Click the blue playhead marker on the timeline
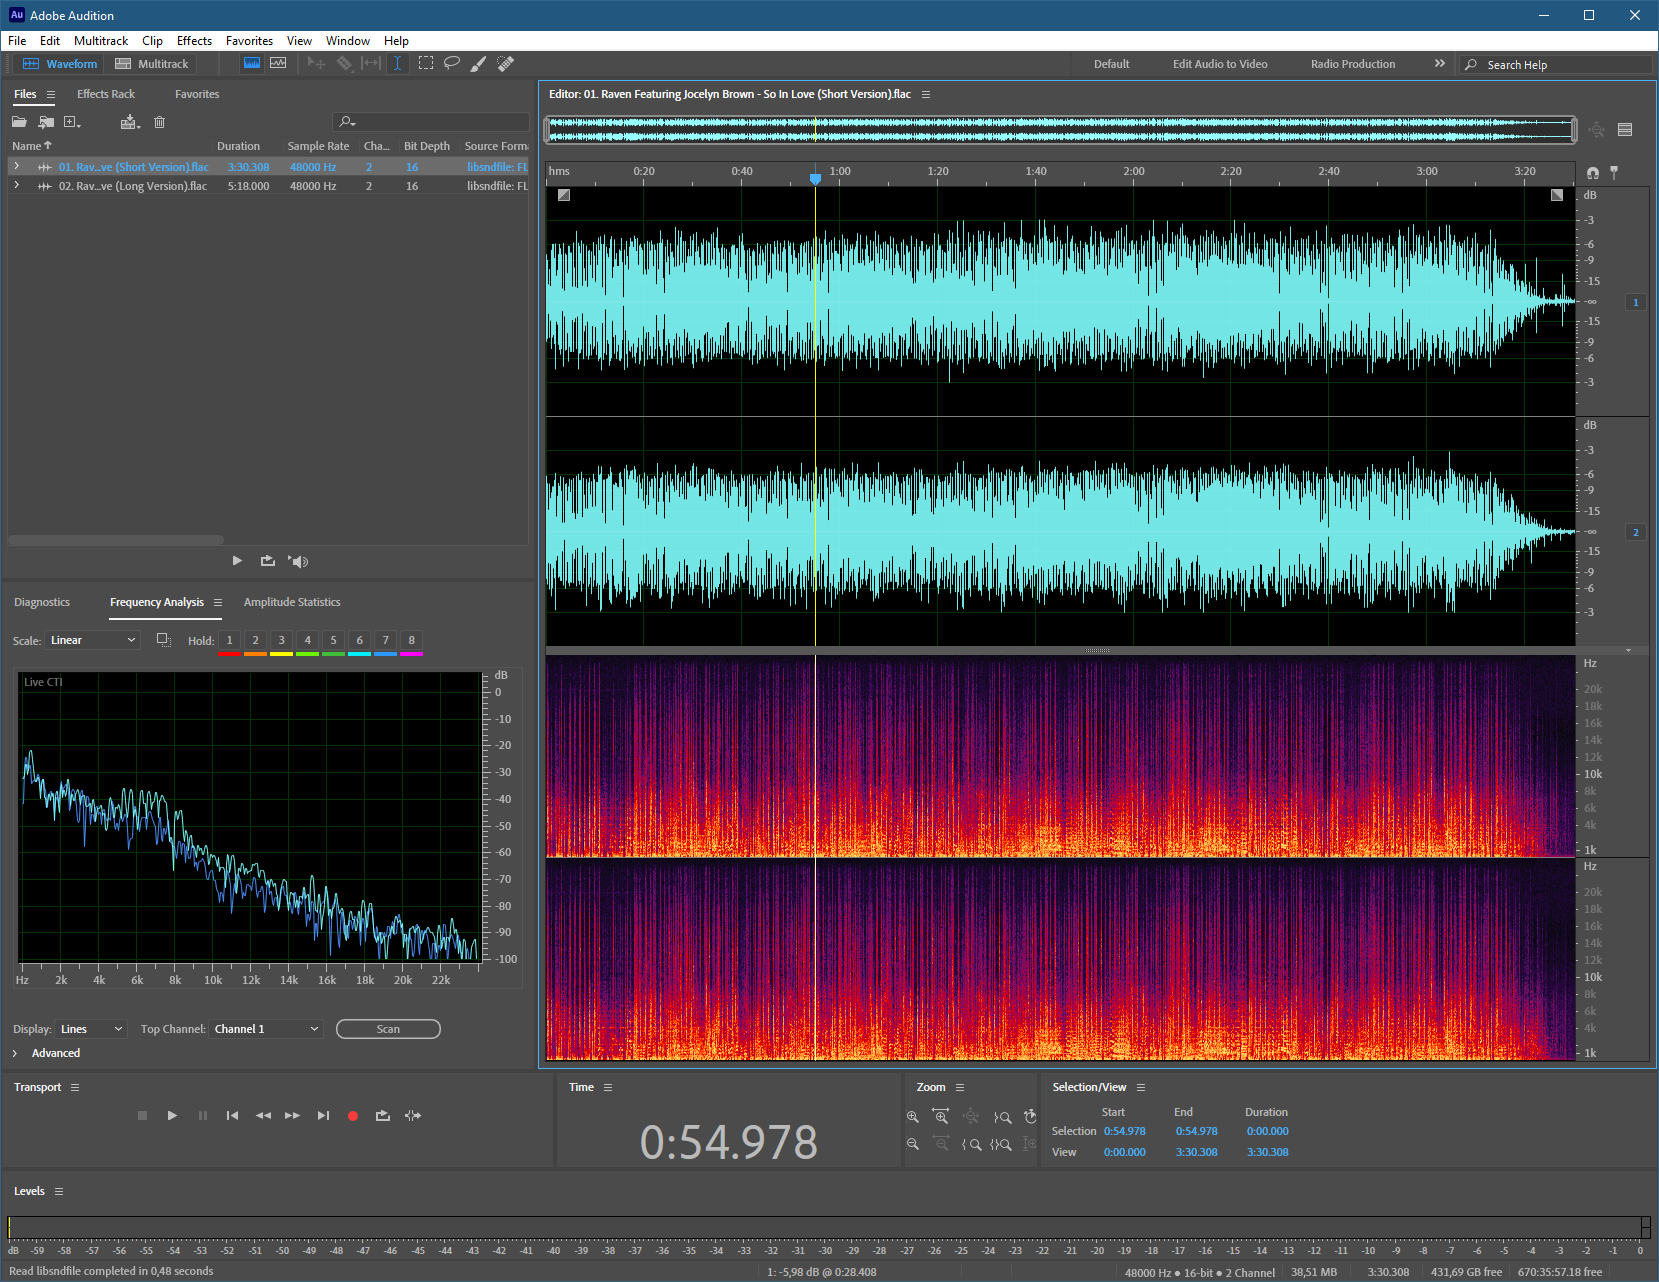Image resolution: width=1659 pixels, height=1282 pixels. coord(815,178)
